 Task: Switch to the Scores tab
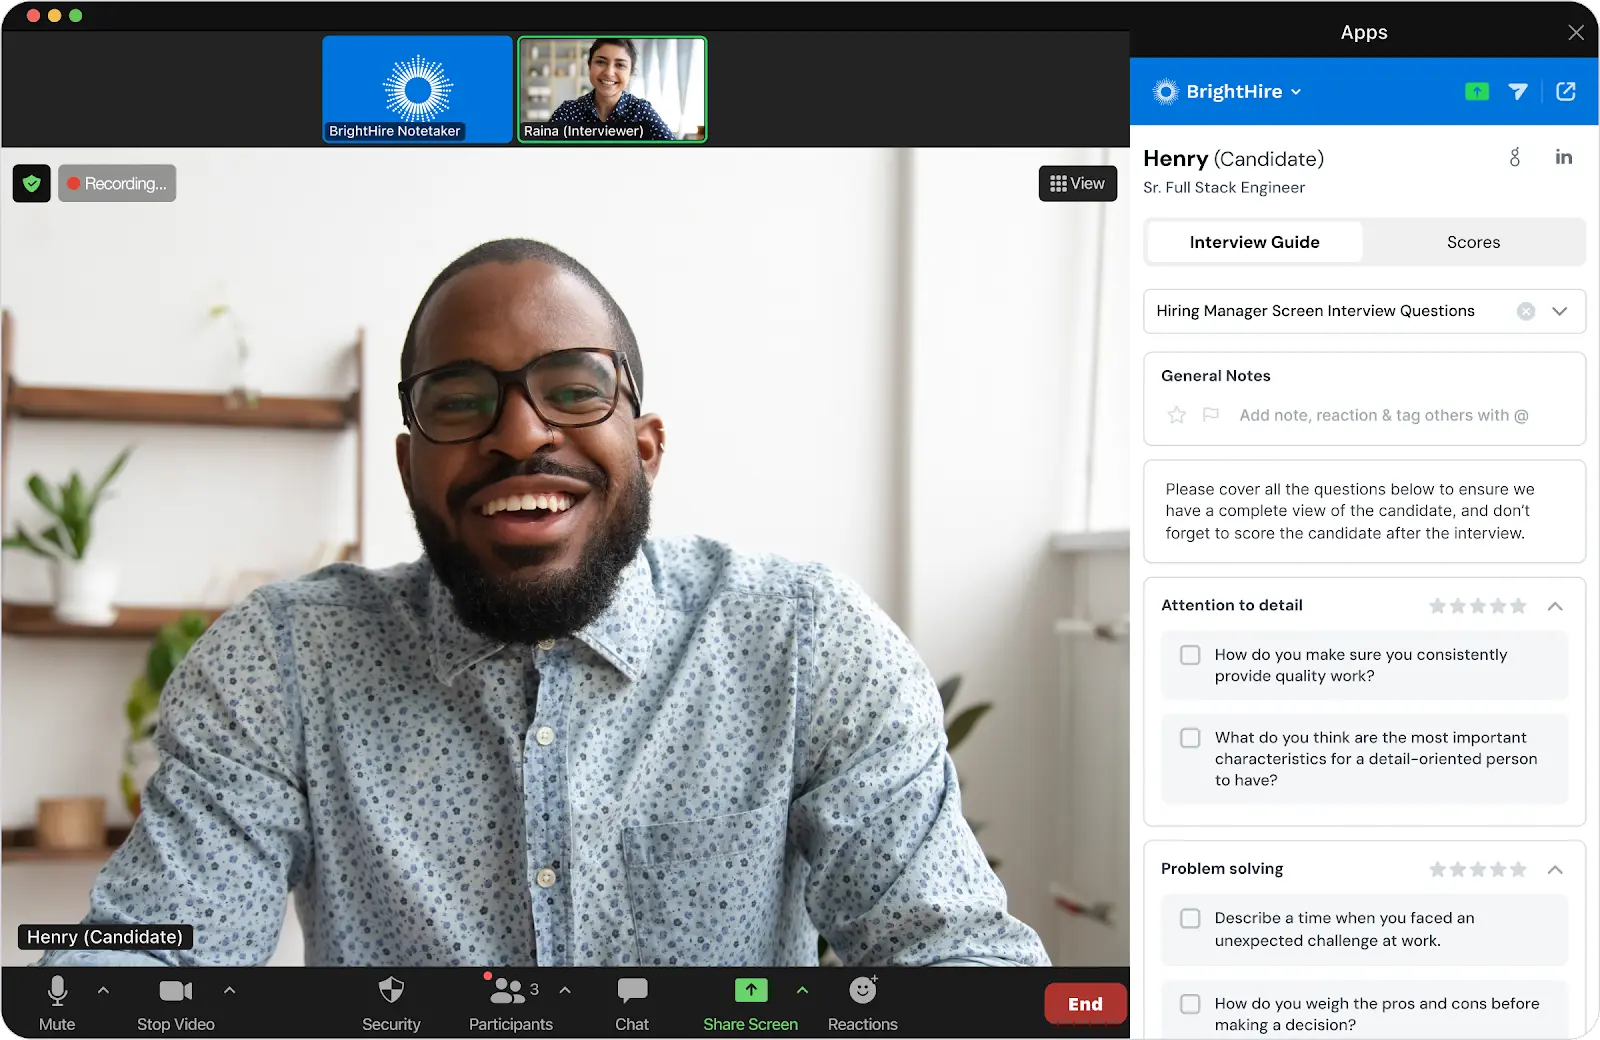pos(1473,242)
